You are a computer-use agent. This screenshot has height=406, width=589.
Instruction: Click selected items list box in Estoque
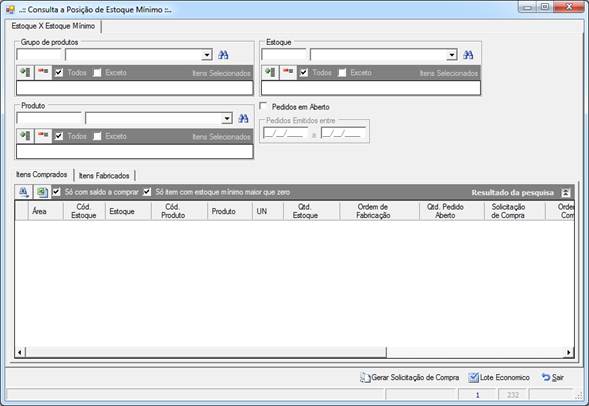[x=371, y=88]
